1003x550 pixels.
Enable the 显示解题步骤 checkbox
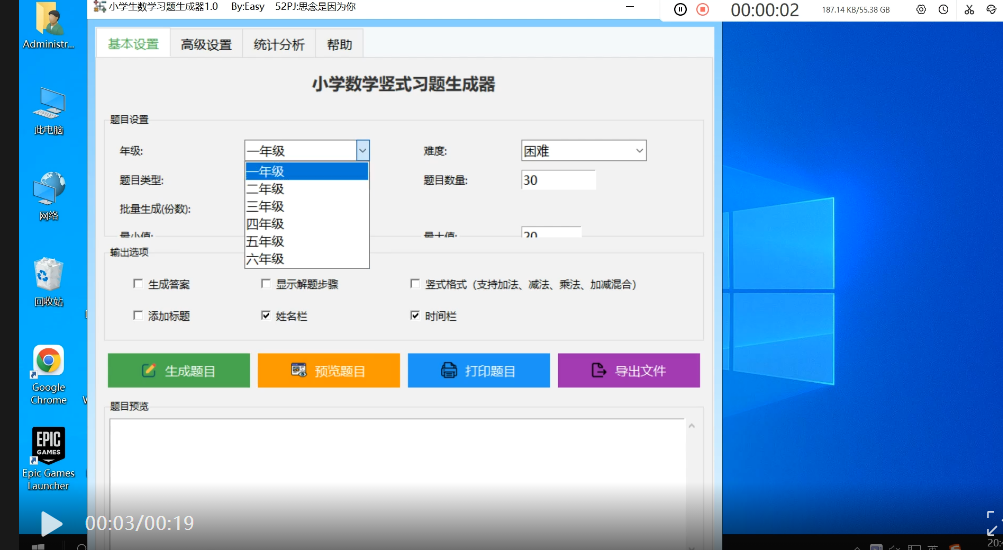pyautogui.click(x=265, y=283)
